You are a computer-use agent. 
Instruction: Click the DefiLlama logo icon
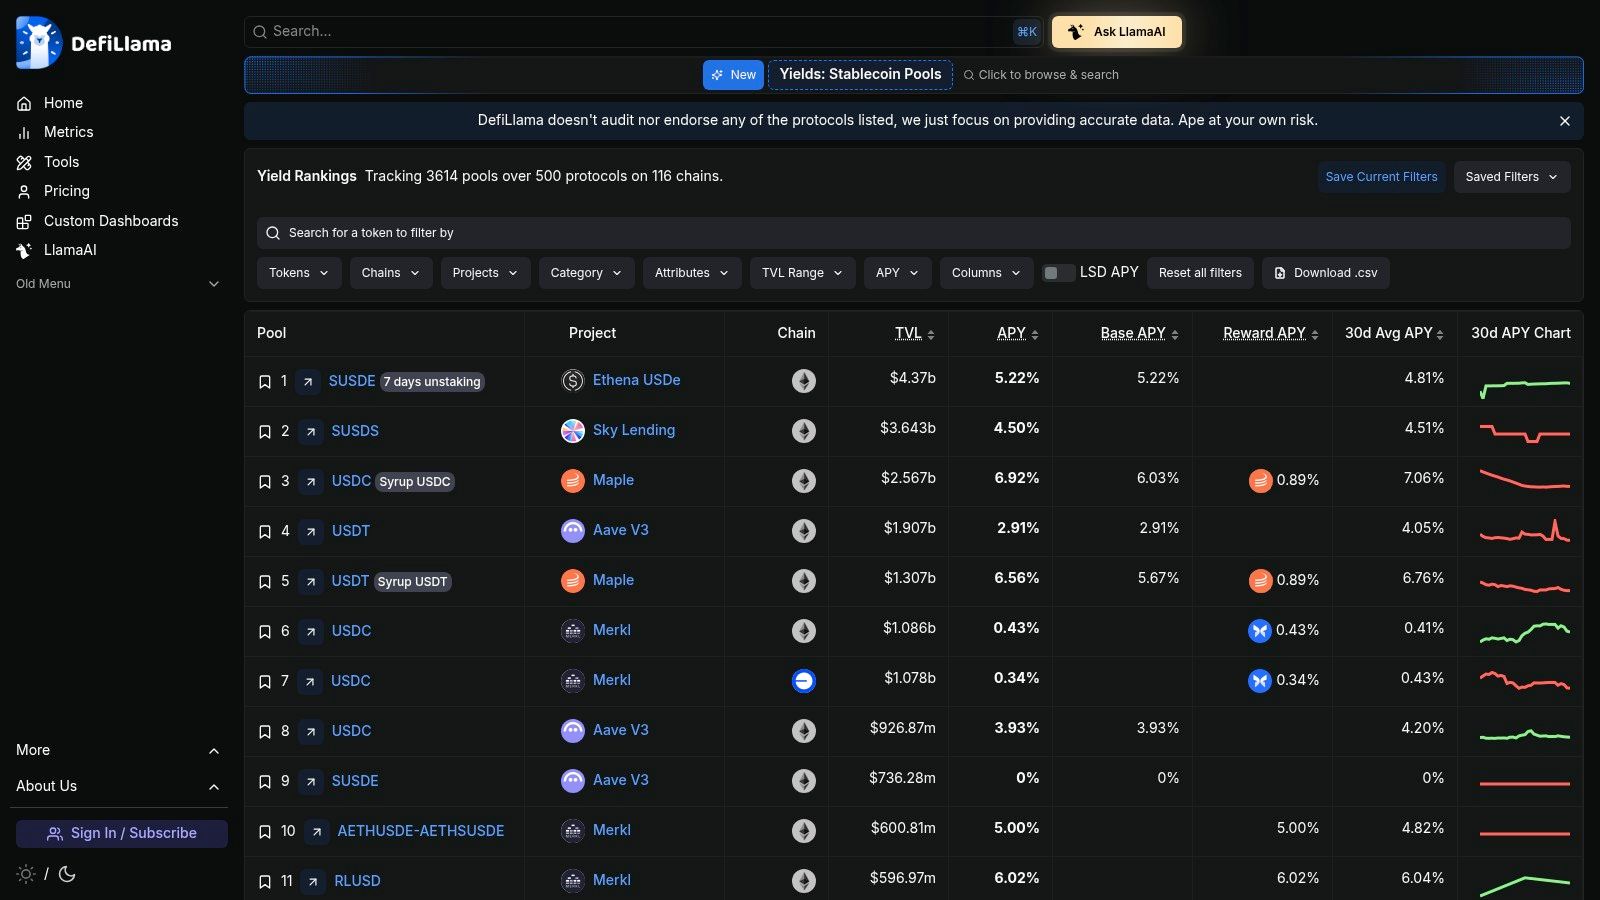pyautogui.click(x=38, y=43)
